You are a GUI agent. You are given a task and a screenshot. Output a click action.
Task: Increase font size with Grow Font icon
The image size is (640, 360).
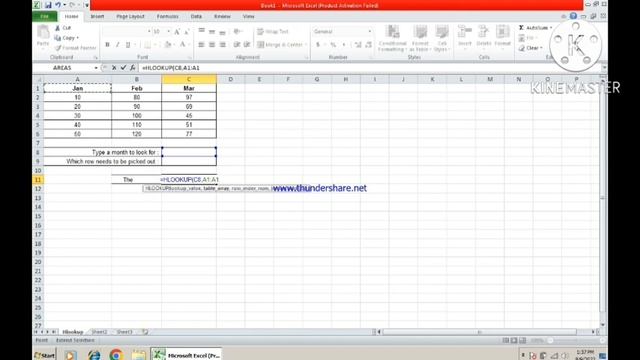[x=177, y=31]
